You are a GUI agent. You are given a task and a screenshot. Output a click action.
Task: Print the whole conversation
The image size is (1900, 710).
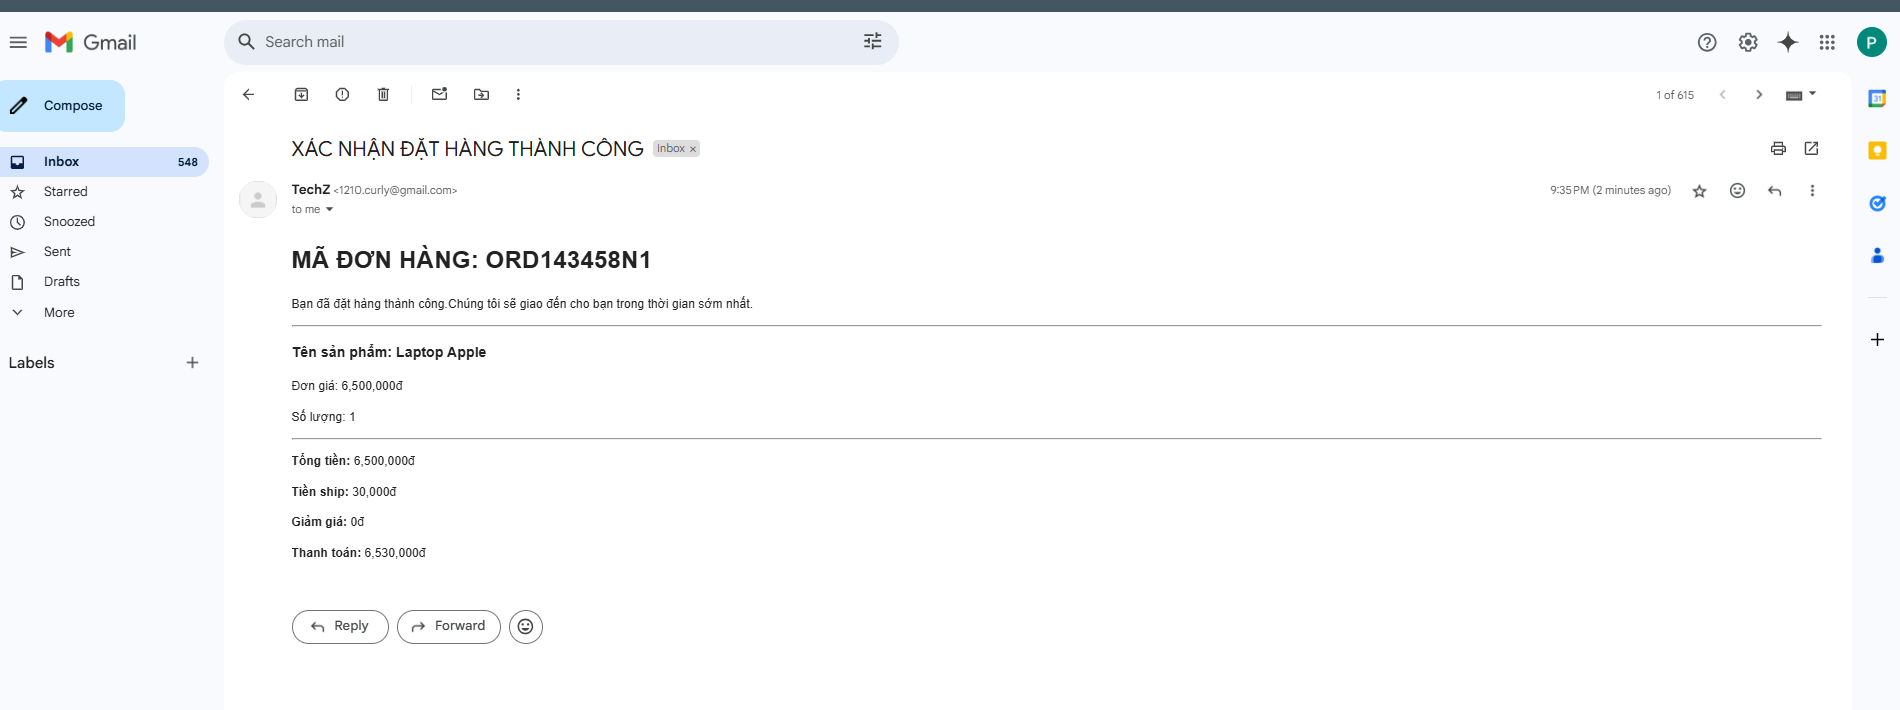(1778, 148)
